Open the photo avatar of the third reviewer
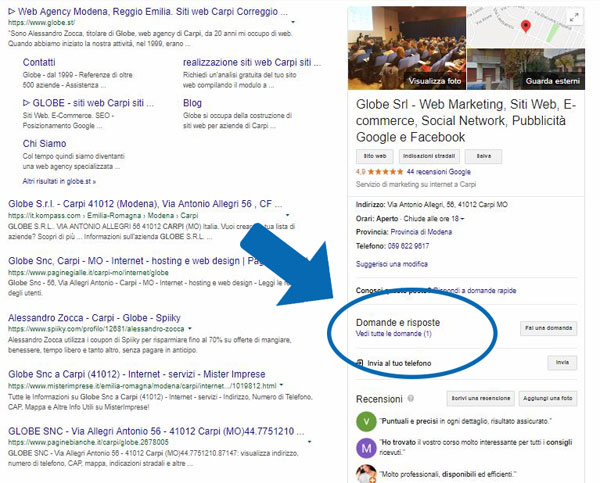Screen dimensions: 600x483 pos(366,473)
